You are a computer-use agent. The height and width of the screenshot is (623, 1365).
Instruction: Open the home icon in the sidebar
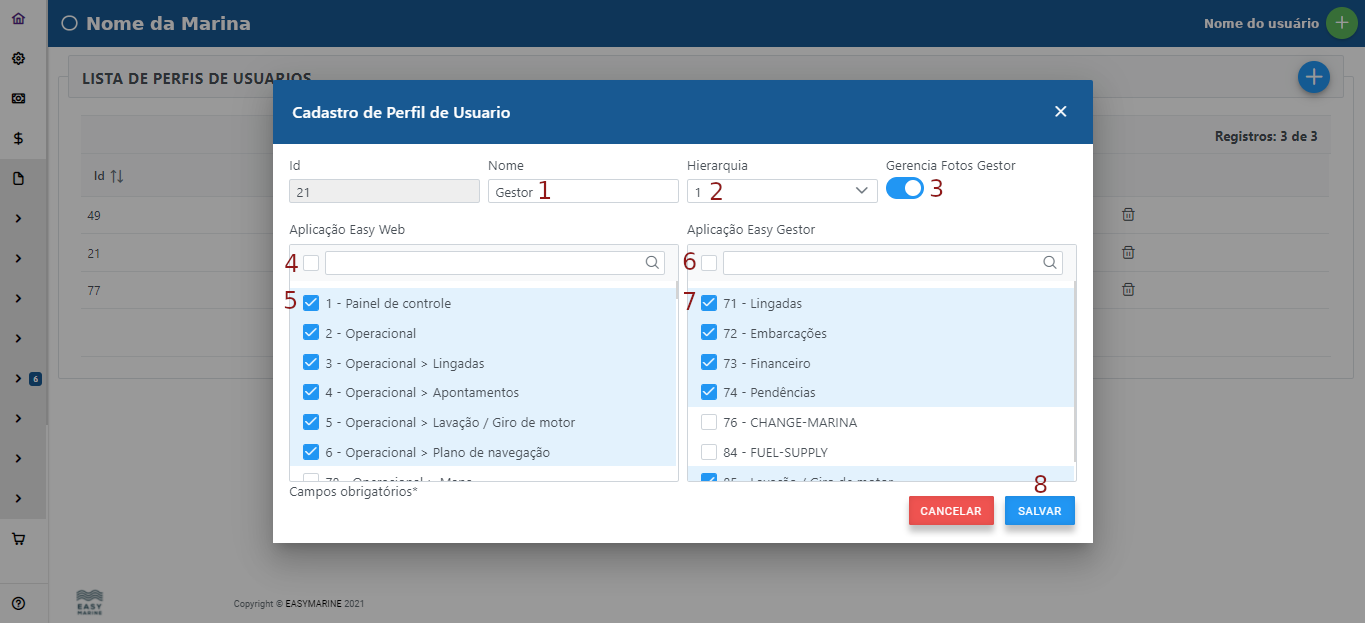17,17
